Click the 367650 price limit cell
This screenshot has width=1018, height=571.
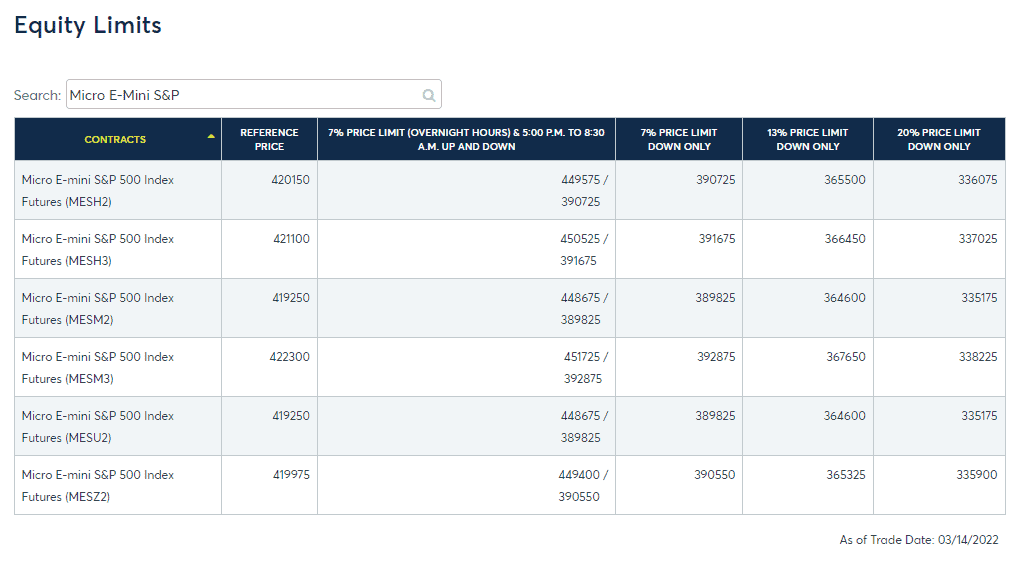pyautogui.click(x=845, y=357)
